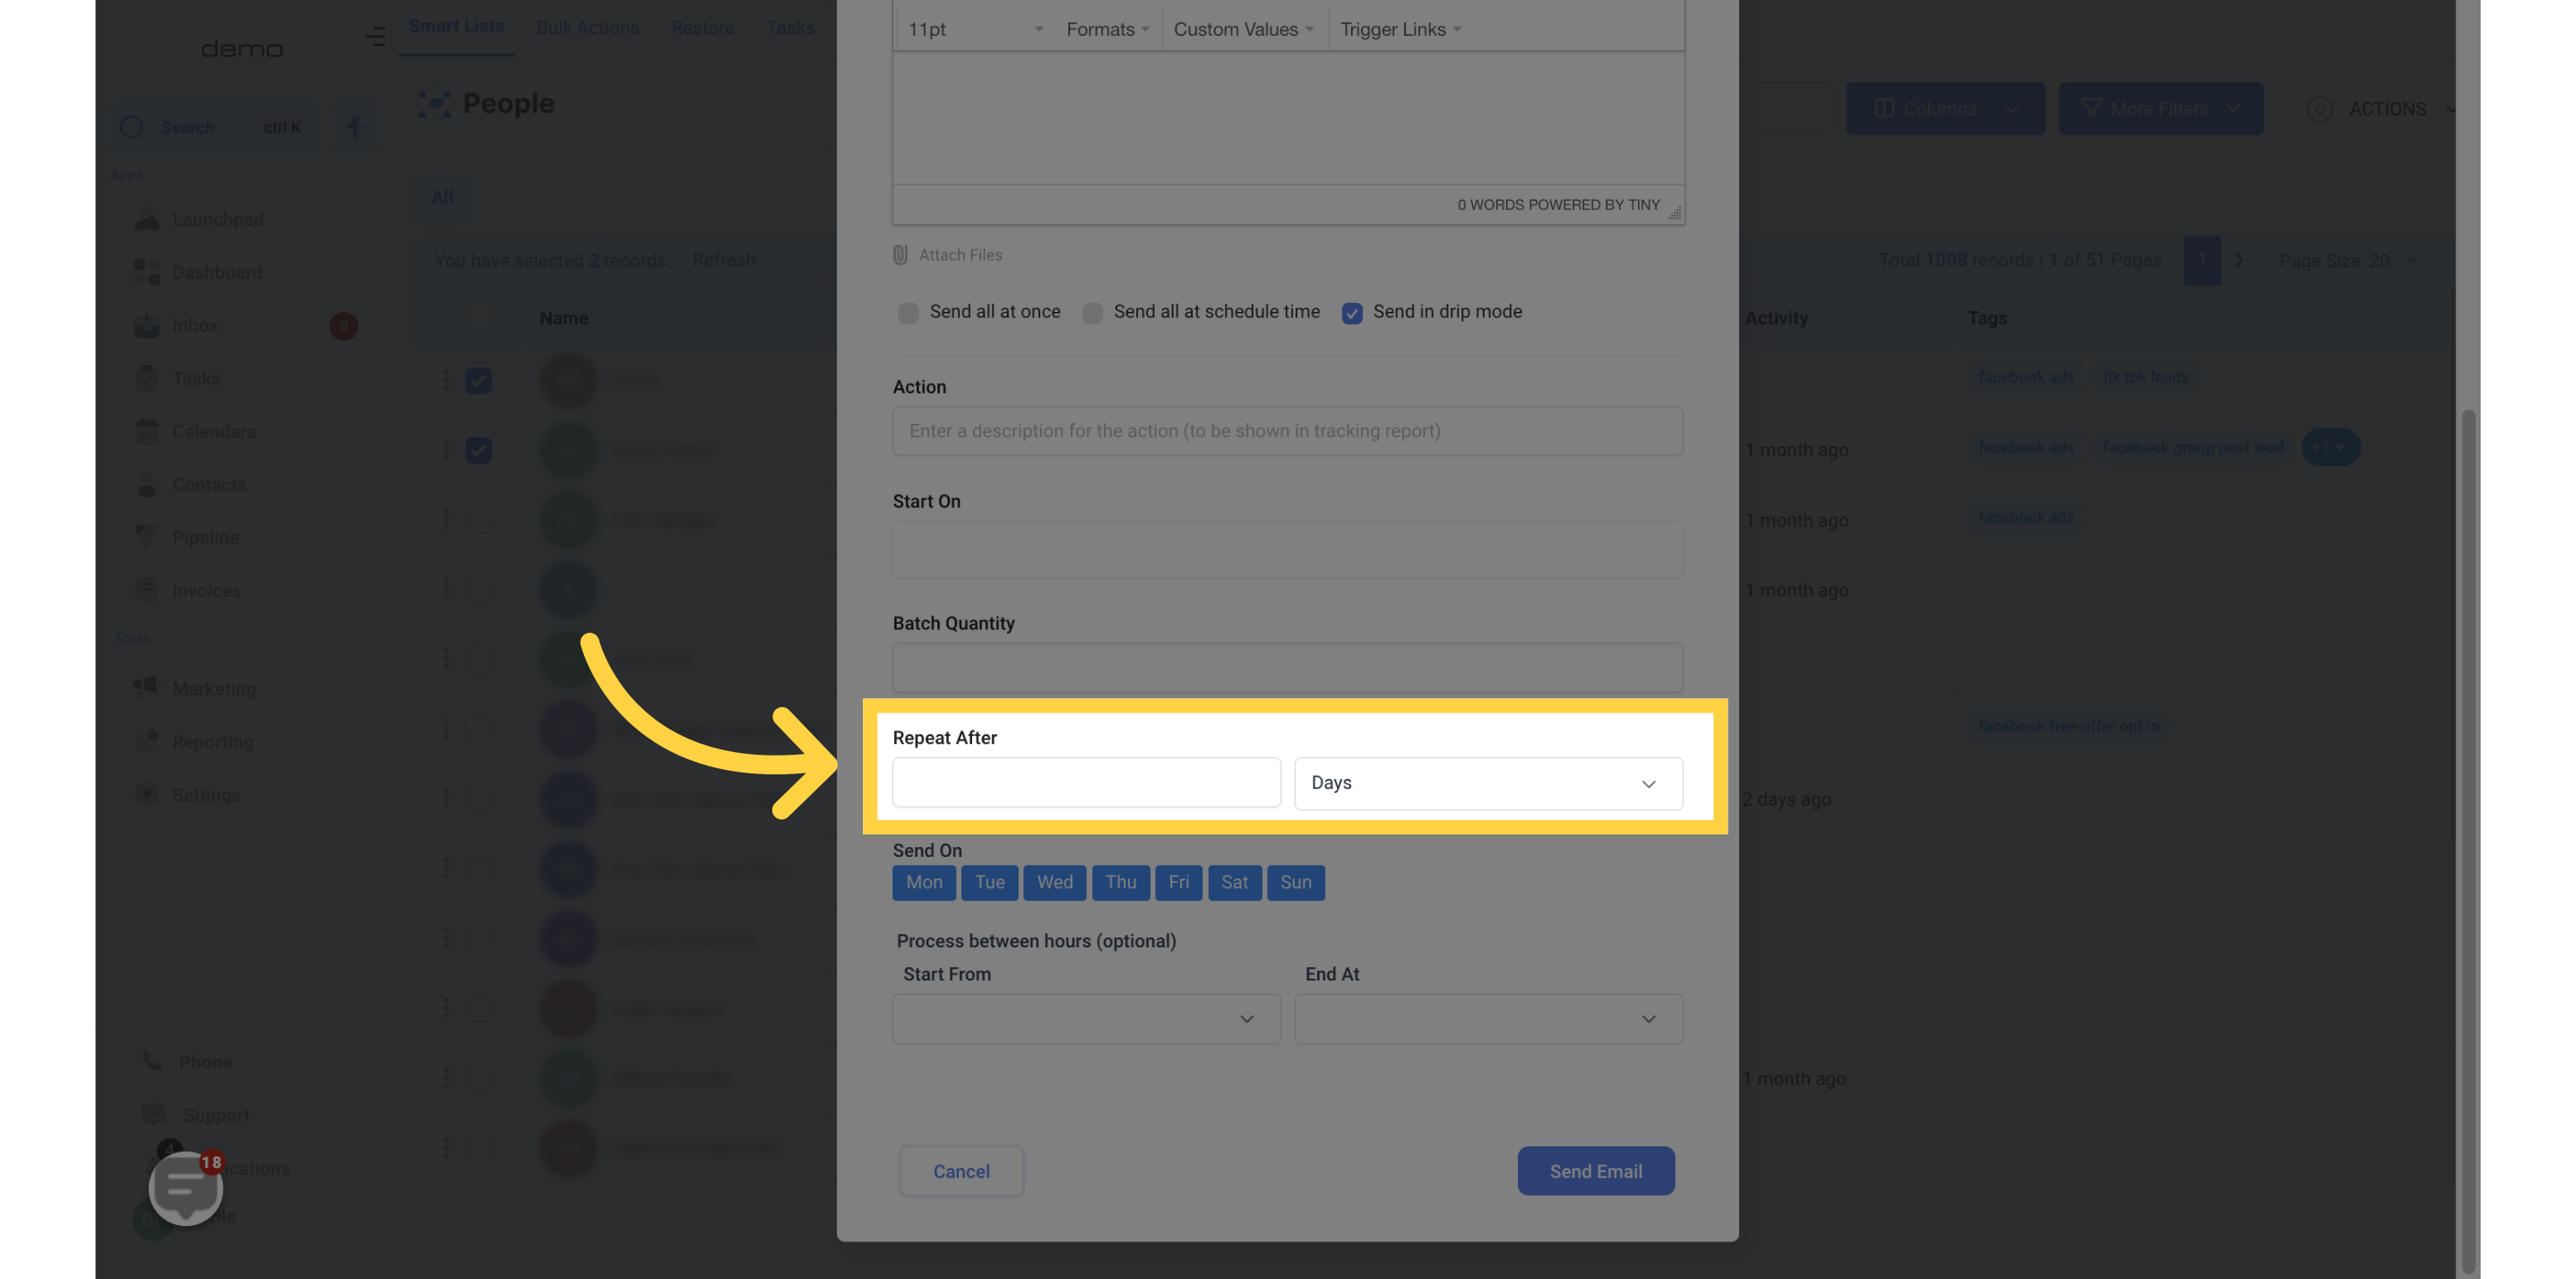Click the Invoices sidebar icon
The height and width of the screenshot is (1279, 2576).
click(x=147, y=591)
